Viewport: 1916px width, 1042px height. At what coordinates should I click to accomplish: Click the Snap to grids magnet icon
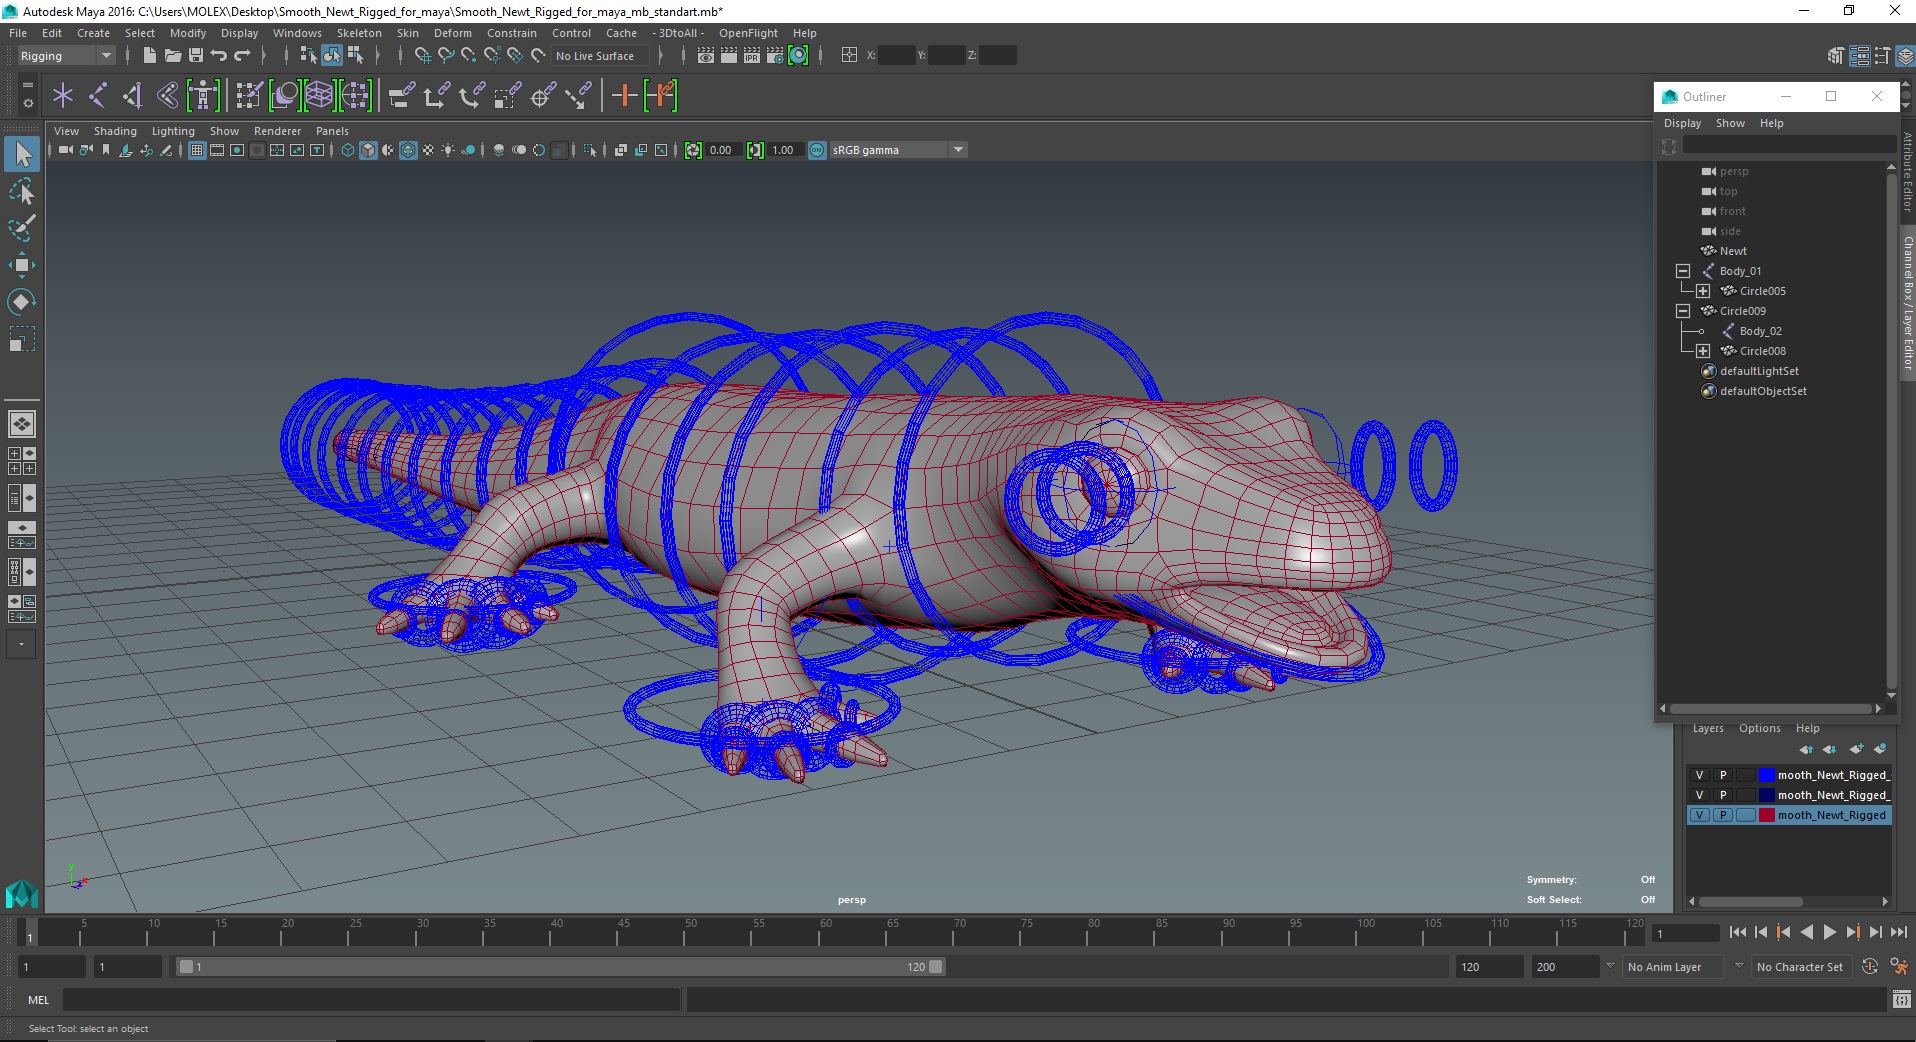point(423,56)
